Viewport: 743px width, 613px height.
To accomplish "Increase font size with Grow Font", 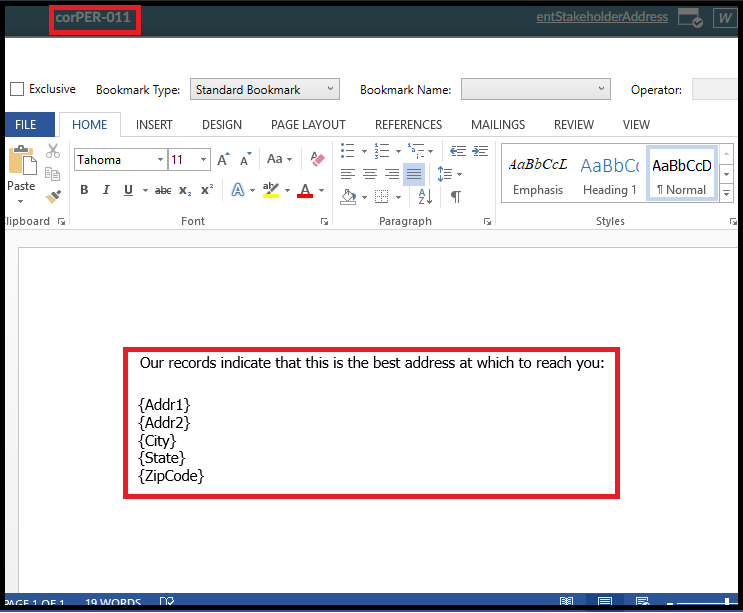I will pyautogui.click(x=223, y=159).
